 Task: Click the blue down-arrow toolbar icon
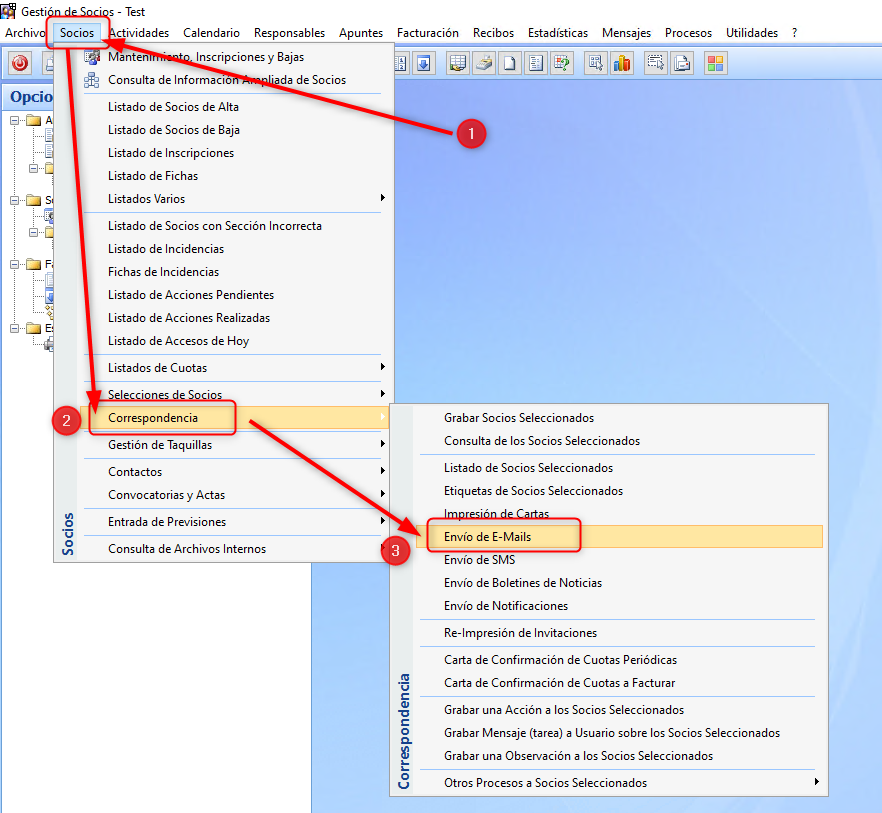[x=423, y=64]
